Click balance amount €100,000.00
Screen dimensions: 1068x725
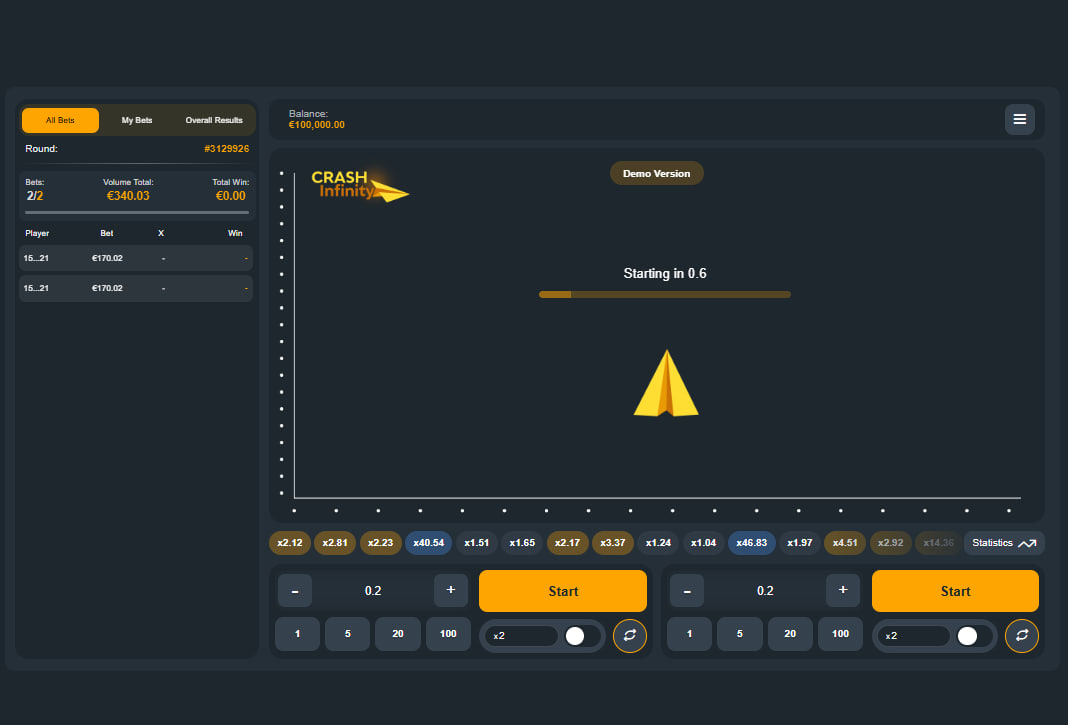(x=317, y=125)
